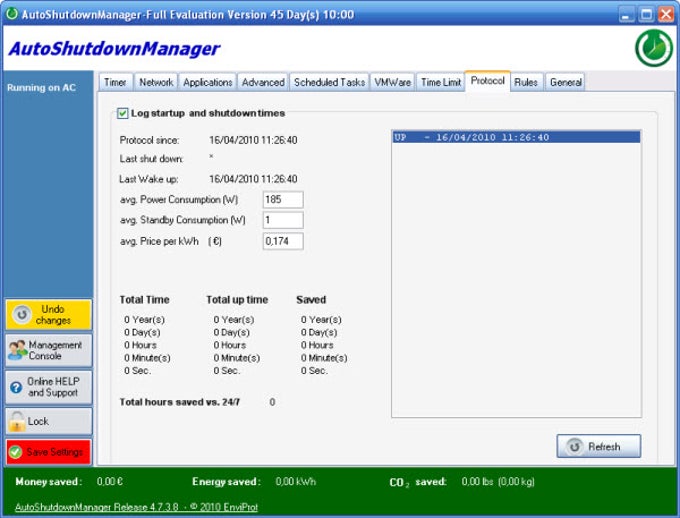Go to the Applications tab

tap(207, 82)
